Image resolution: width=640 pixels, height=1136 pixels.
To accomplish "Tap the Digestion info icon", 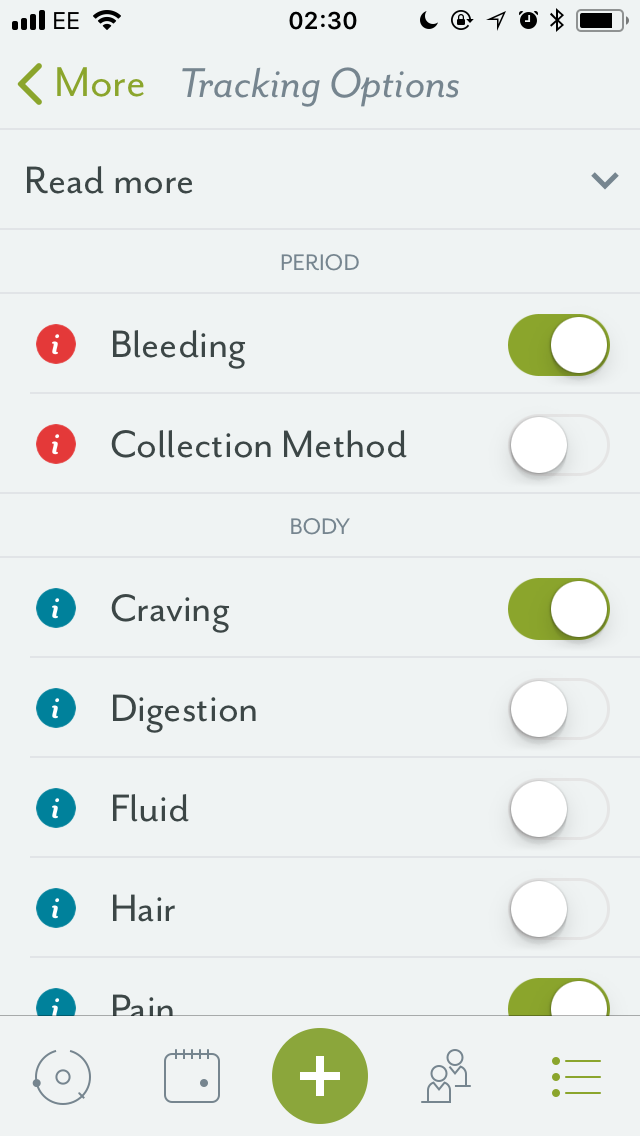I will (56, 709).
